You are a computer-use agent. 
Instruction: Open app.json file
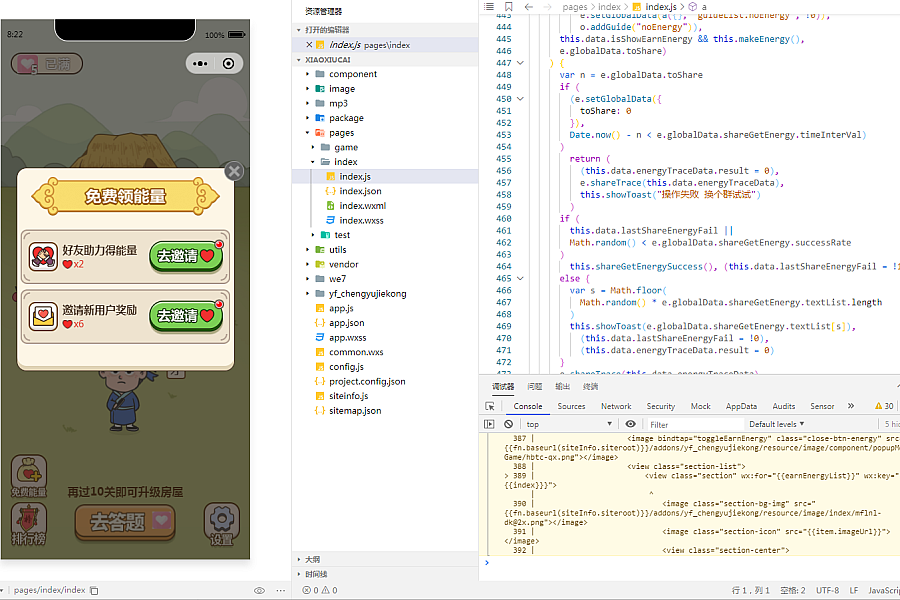385,323
